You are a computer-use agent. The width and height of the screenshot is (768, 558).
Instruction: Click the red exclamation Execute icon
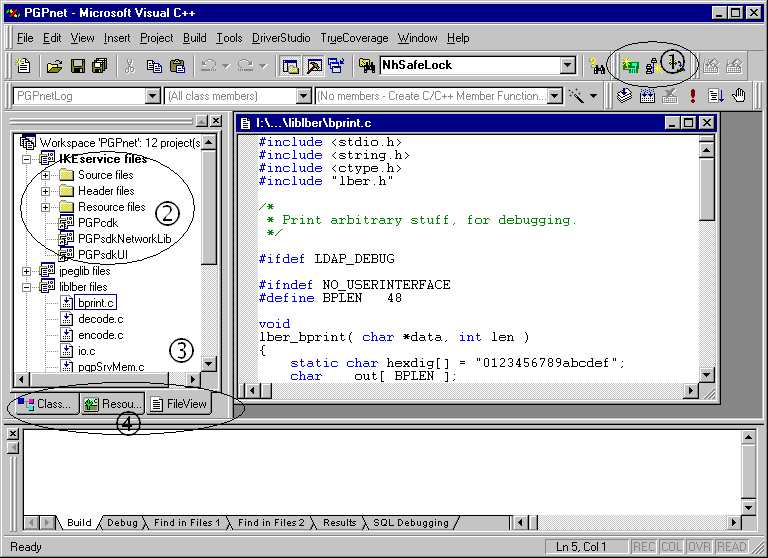(x=693, y=96)
